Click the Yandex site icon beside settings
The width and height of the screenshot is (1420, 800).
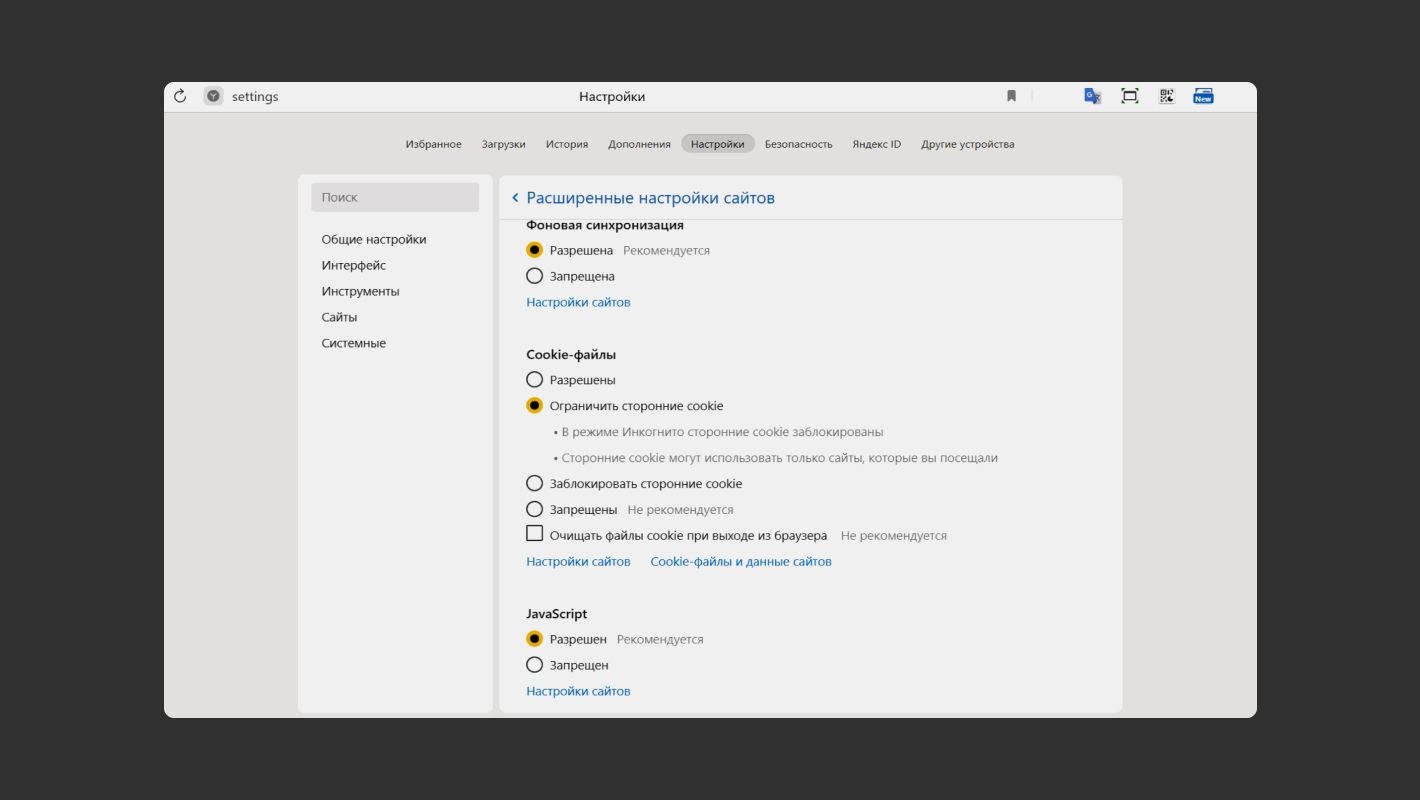[213, 96]
